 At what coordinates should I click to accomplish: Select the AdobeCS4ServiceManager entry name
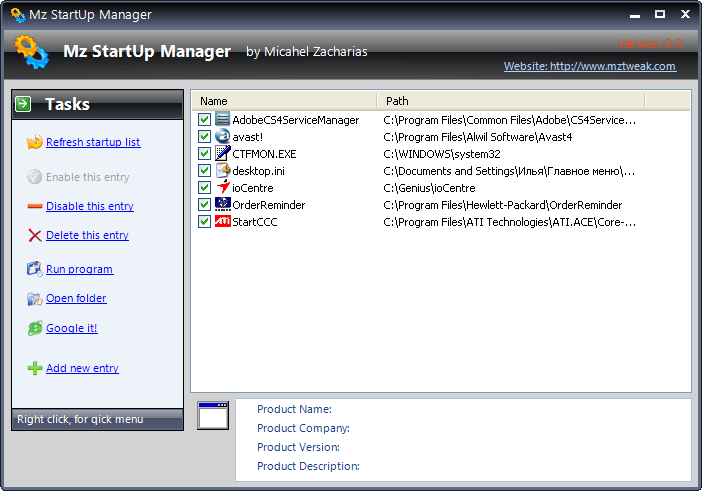tap(295, 120)
